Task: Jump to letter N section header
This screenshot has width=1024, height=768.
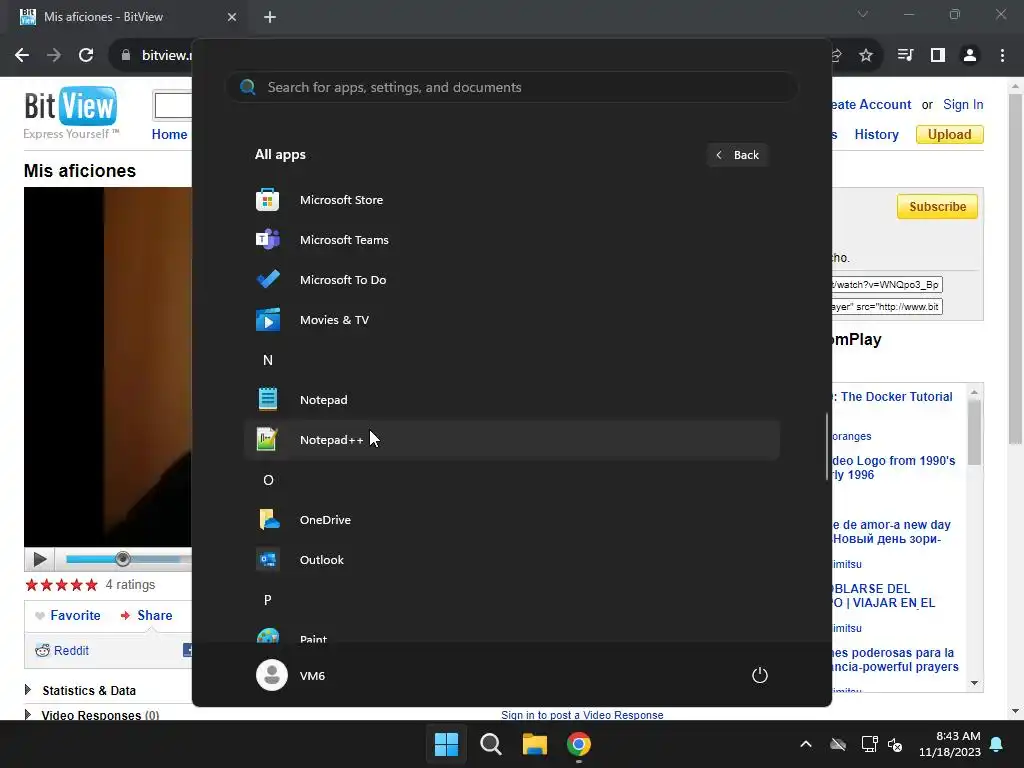Action: pyautogui.click(x=268, y=360)
